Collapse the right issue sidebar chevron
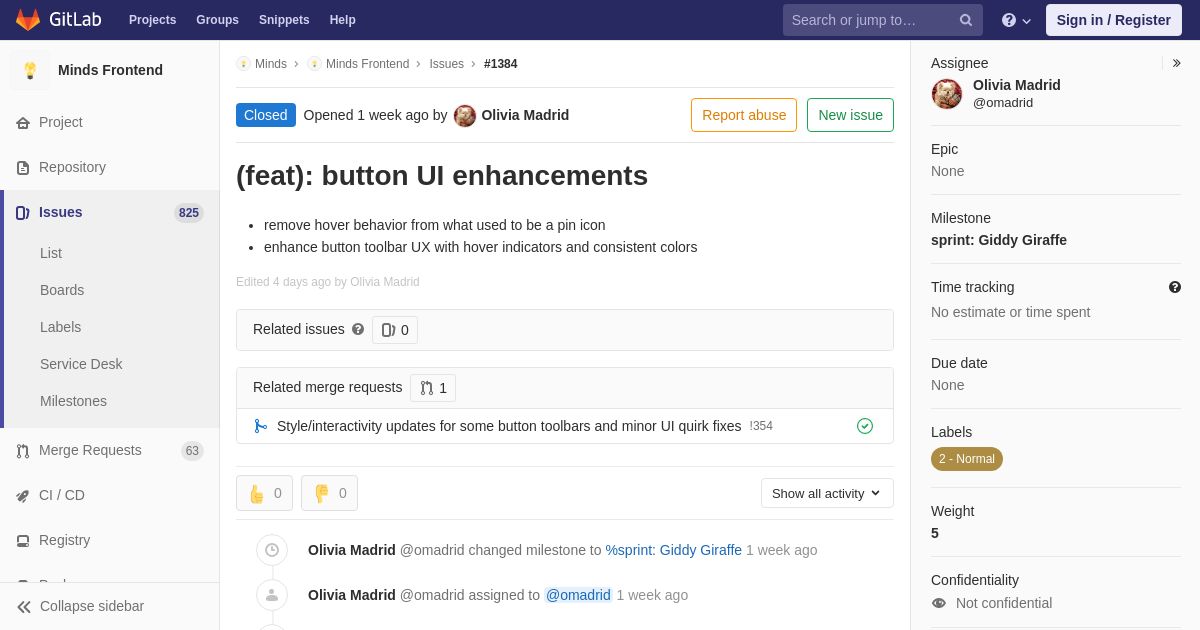Viewport: 1200px width, 630px height. click(1177, 63)
